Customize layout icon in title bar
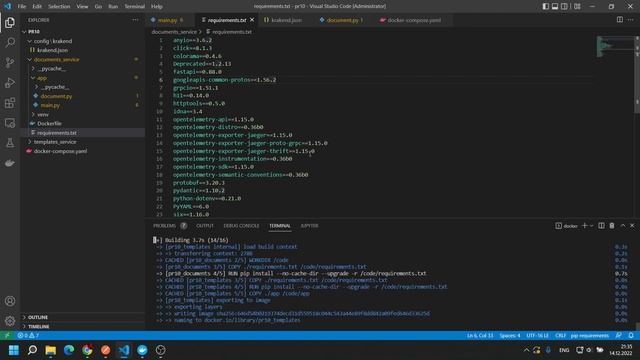The image size is (640, 360). pos(577,6)
